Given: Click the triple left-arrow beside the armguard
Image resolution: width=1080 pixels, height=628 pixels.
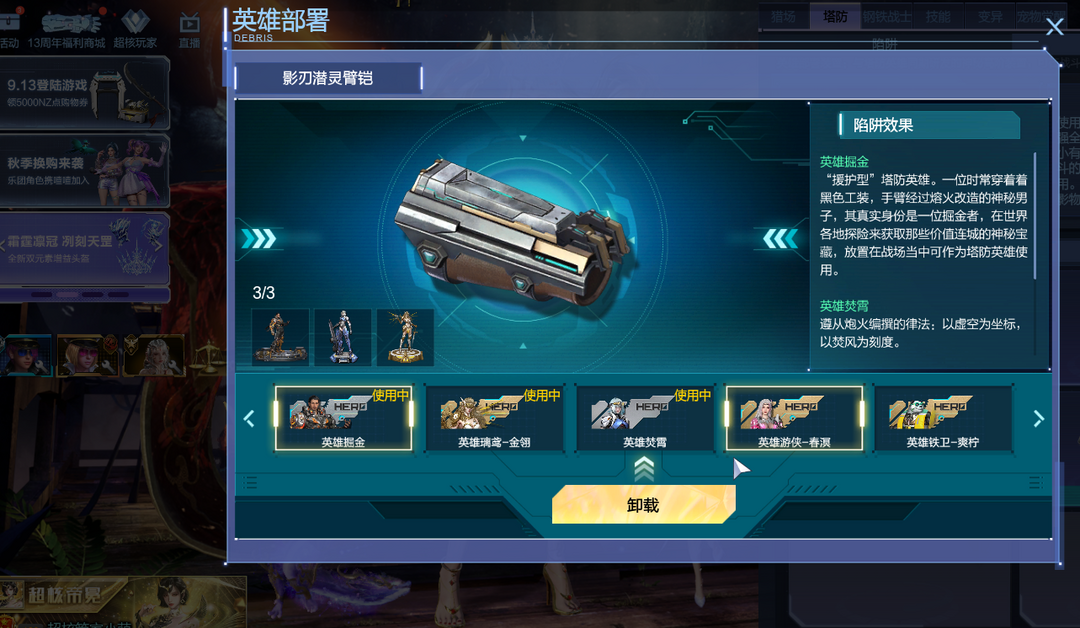Looking at the screenshot, I should (780, 239).
